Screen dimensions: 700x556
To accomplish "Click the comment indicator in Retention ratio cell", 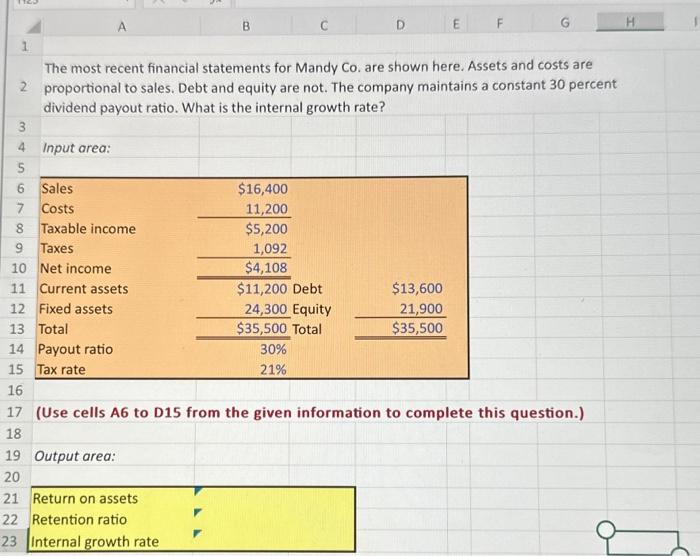I will tap(197, 512).
